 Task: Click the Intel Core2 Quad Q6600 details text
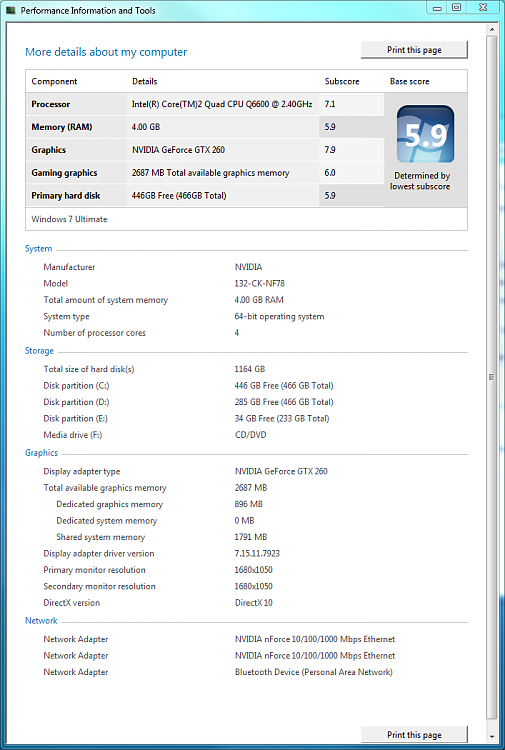[x=222, y=104]
